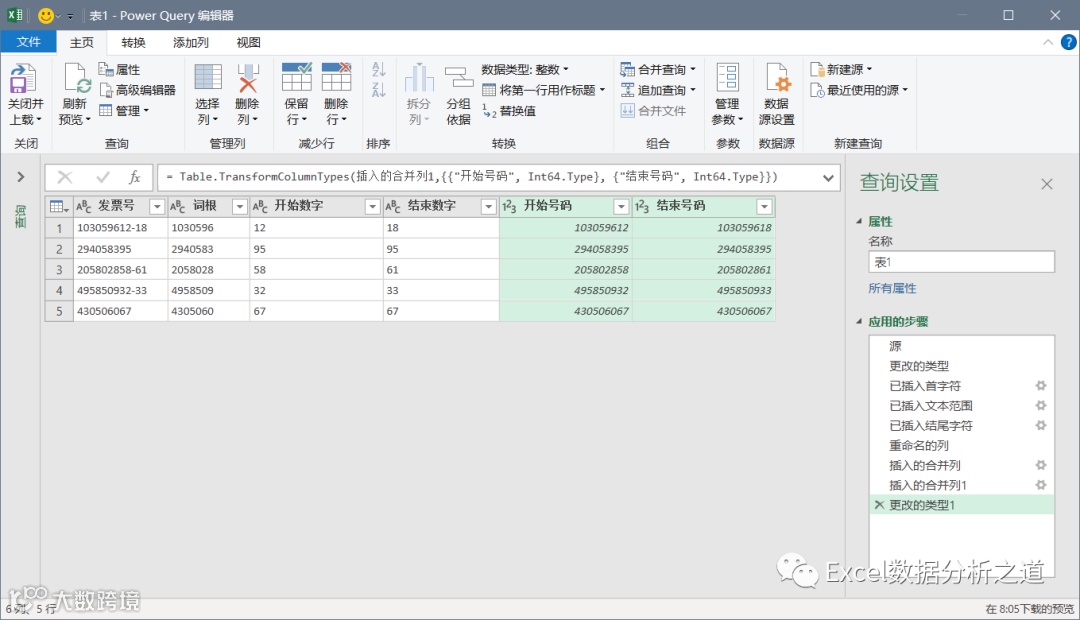Switch to the 添加列 add column tab

coord(191,43)
